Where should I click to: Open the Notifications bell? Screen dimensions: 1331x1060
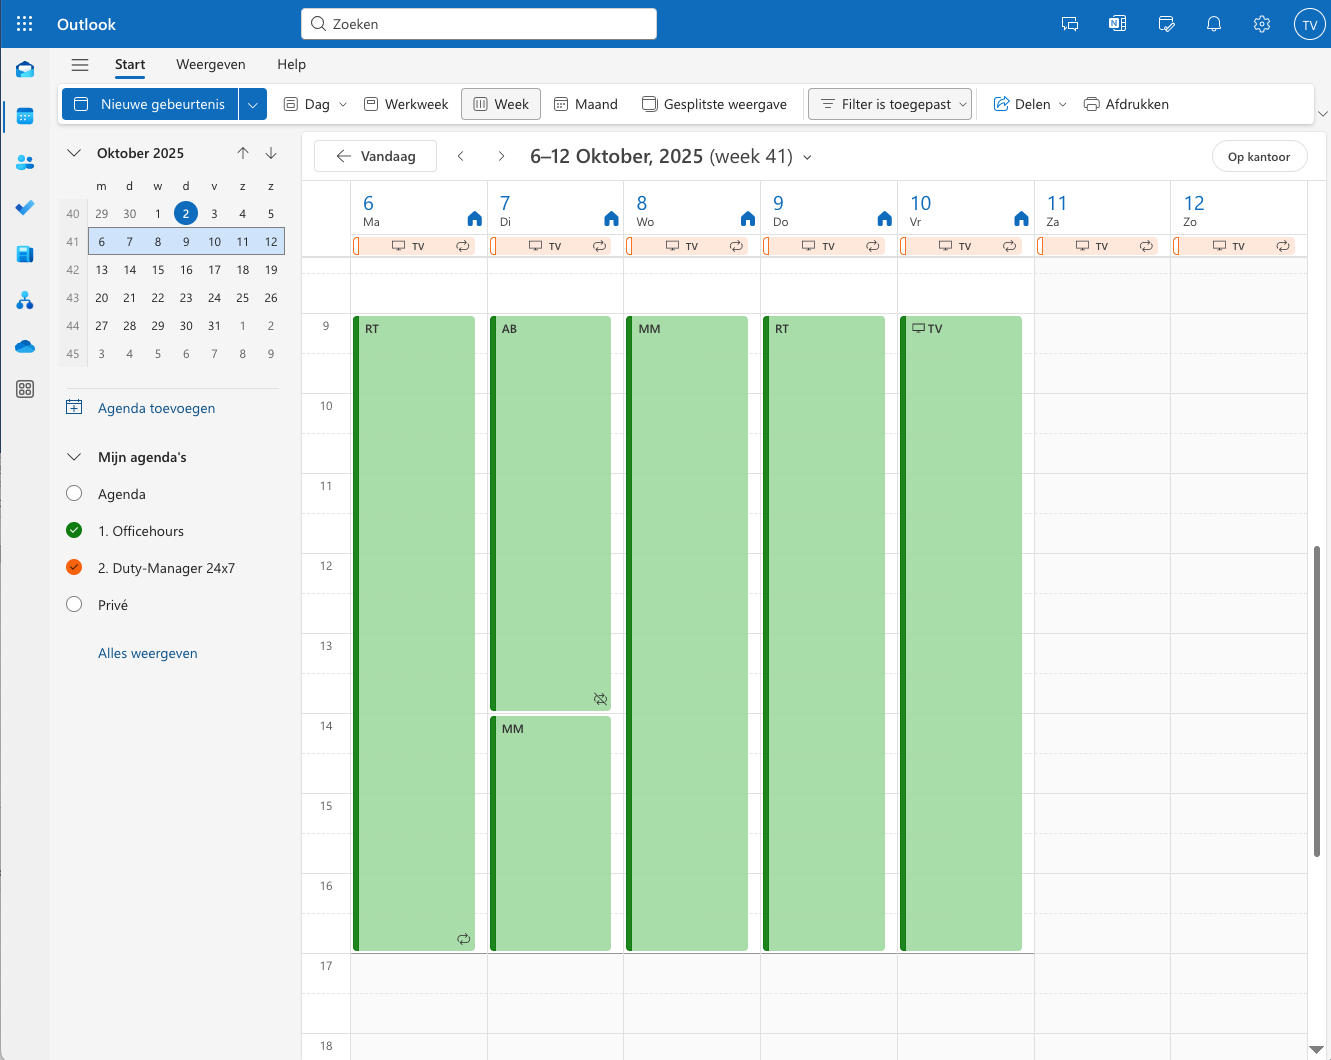tap(1213, 23)
